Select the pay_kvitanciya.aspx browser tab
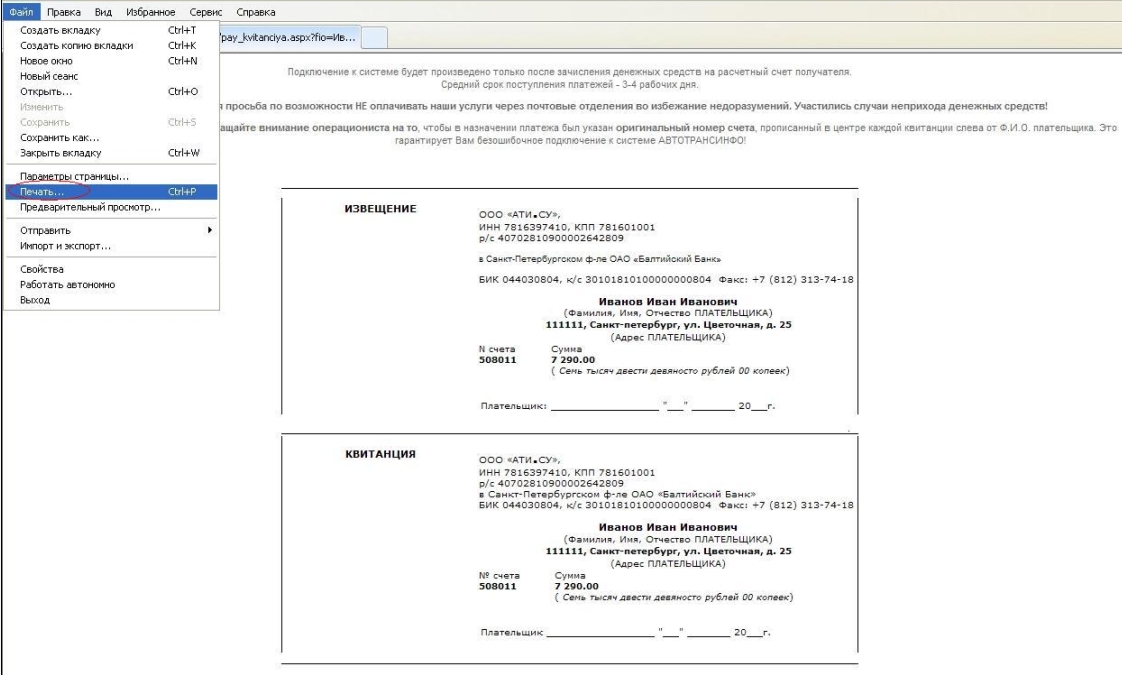 [288, 36]
